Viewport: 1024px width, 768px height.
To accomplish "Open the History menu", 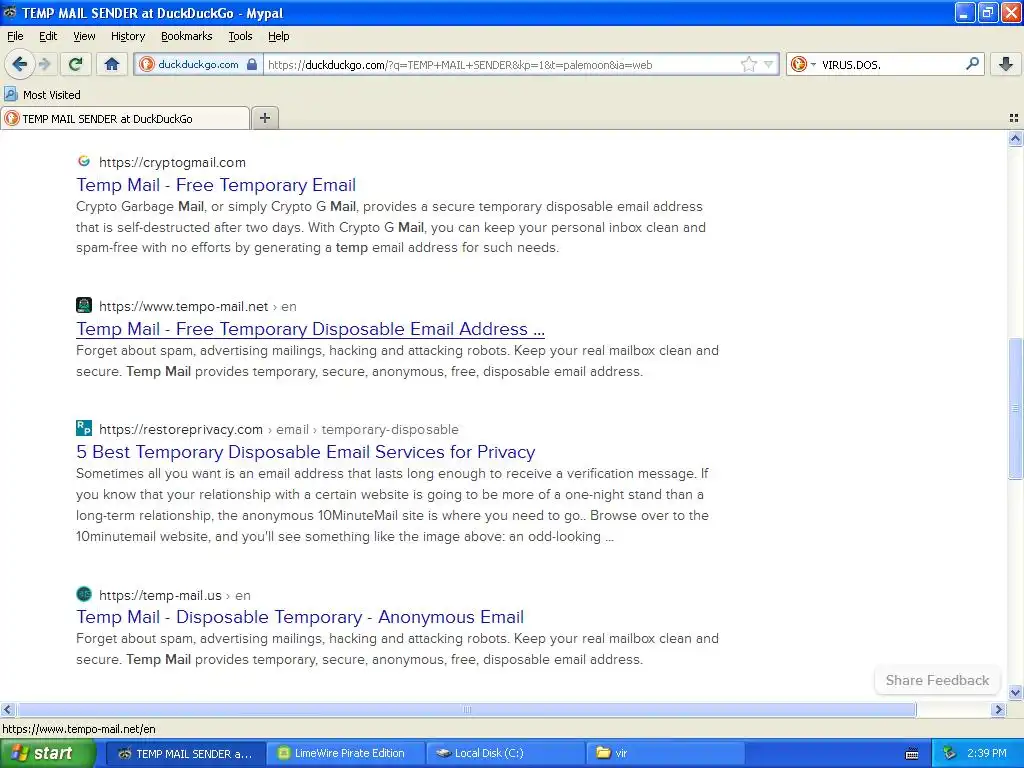I will (128, 36).
